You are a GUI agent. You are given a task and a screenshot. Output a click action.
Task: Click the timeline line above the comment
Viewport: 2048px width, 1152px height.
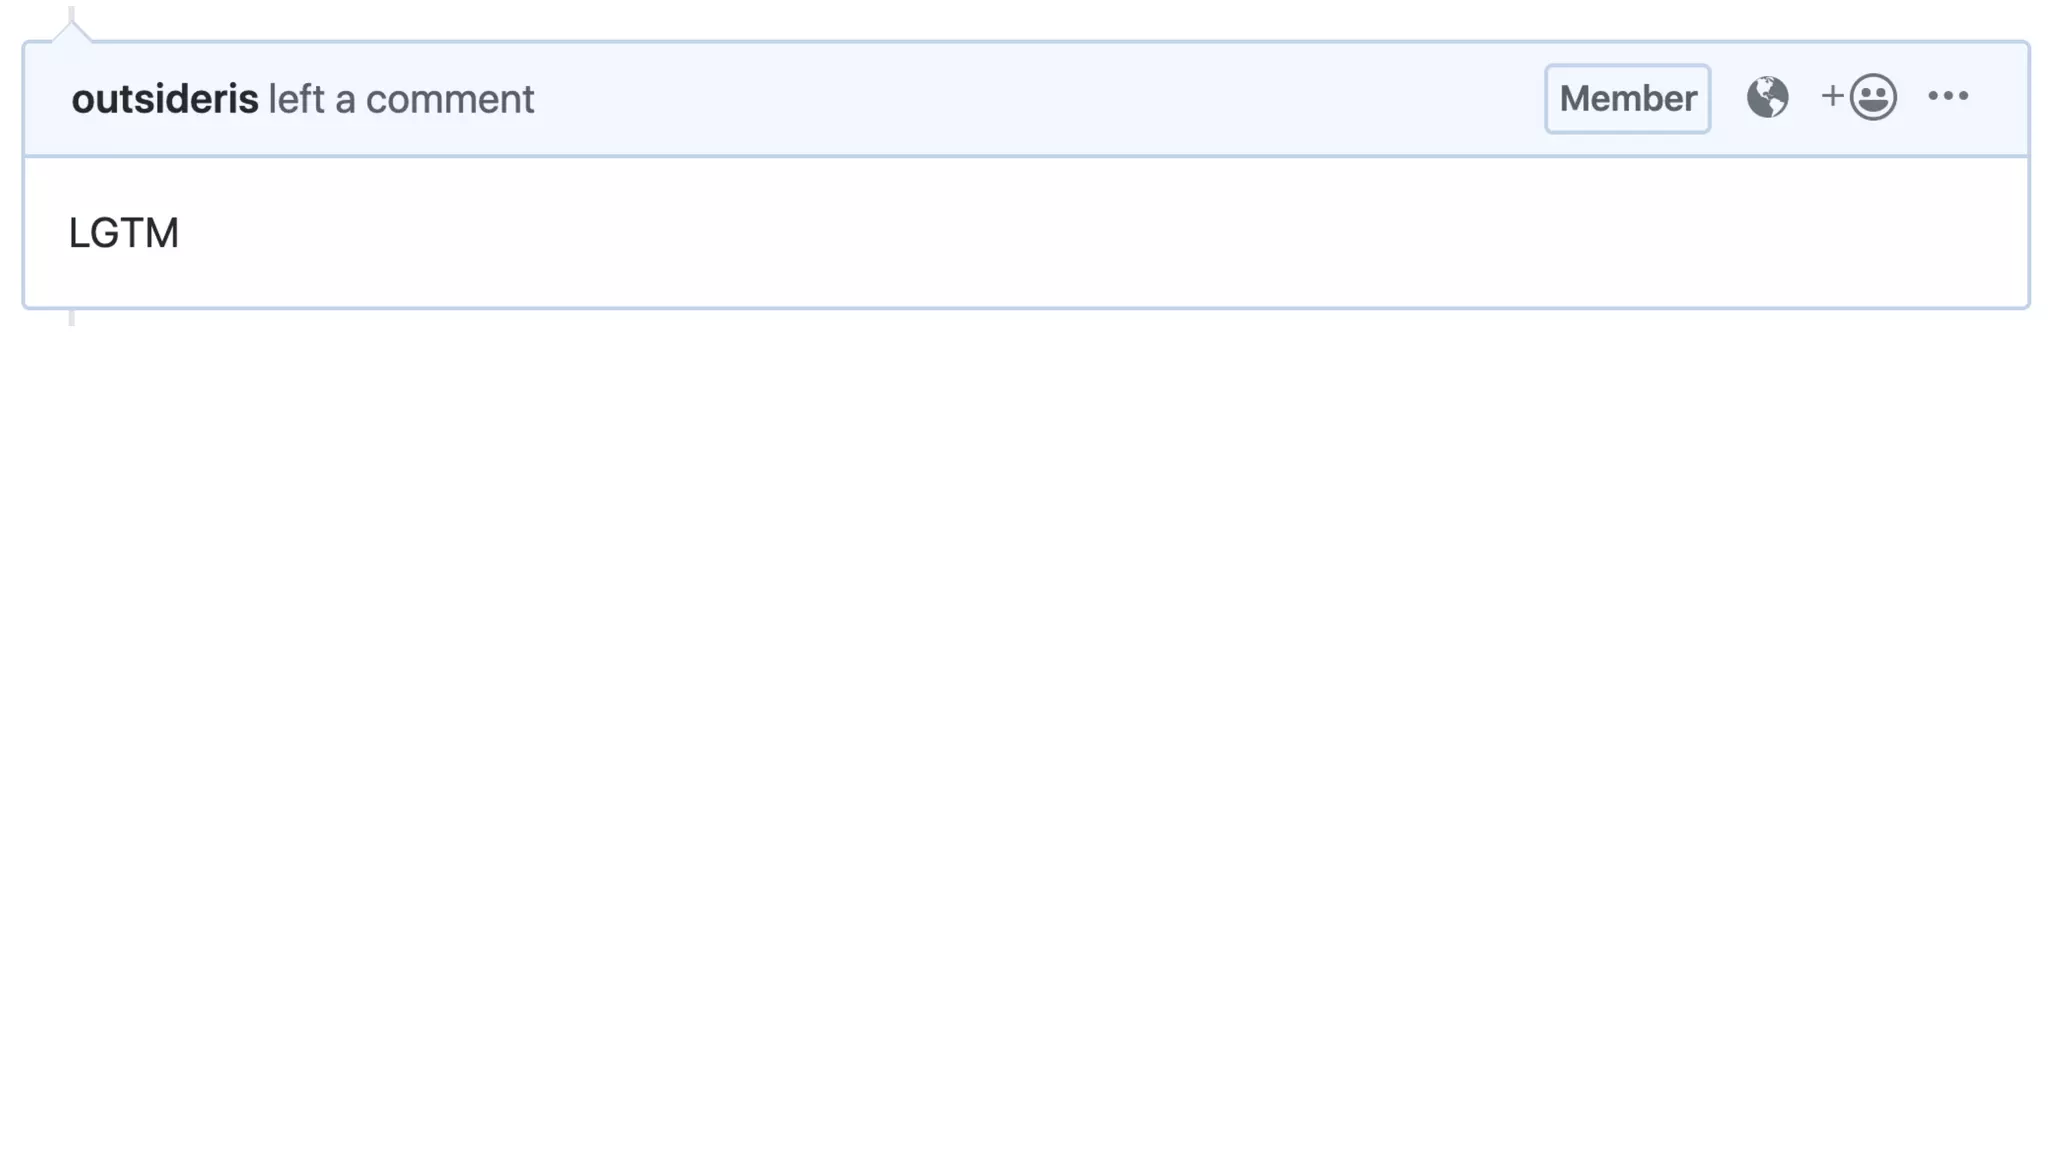tap(71, 12)
